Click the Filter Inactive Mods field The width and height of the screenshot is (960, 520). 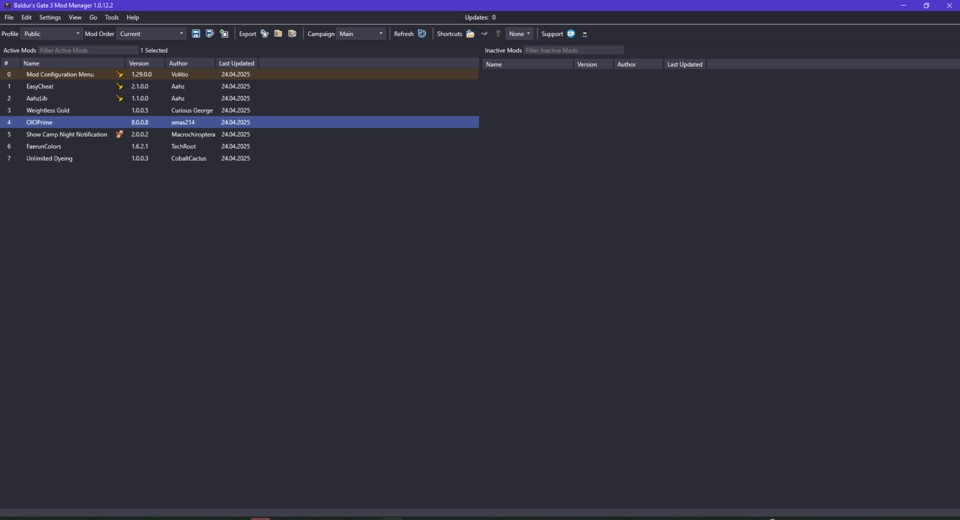pyautogui.click(x=574, y=50)
